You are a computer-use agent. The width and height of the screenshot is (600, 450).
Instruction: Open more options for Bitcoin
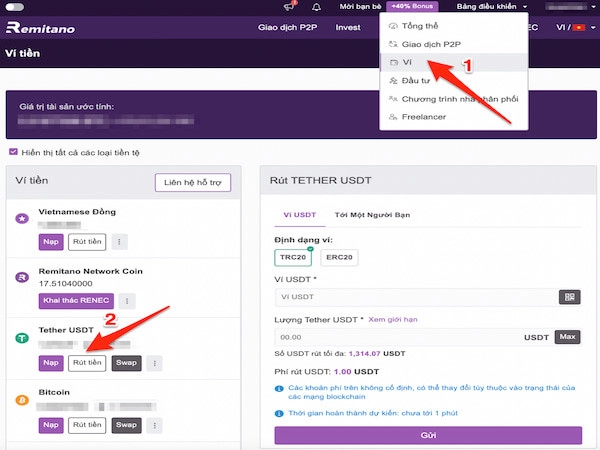pos(155,426)
